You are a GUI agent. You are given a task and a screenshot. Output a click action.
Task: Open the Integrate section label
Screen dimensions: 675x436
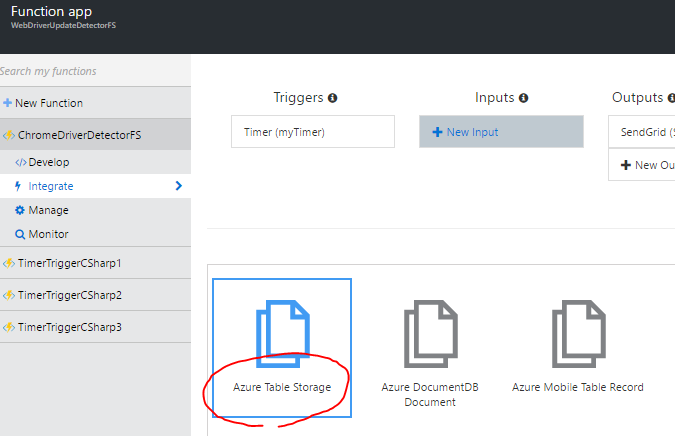pyautogui.click(x=51, y=186)
